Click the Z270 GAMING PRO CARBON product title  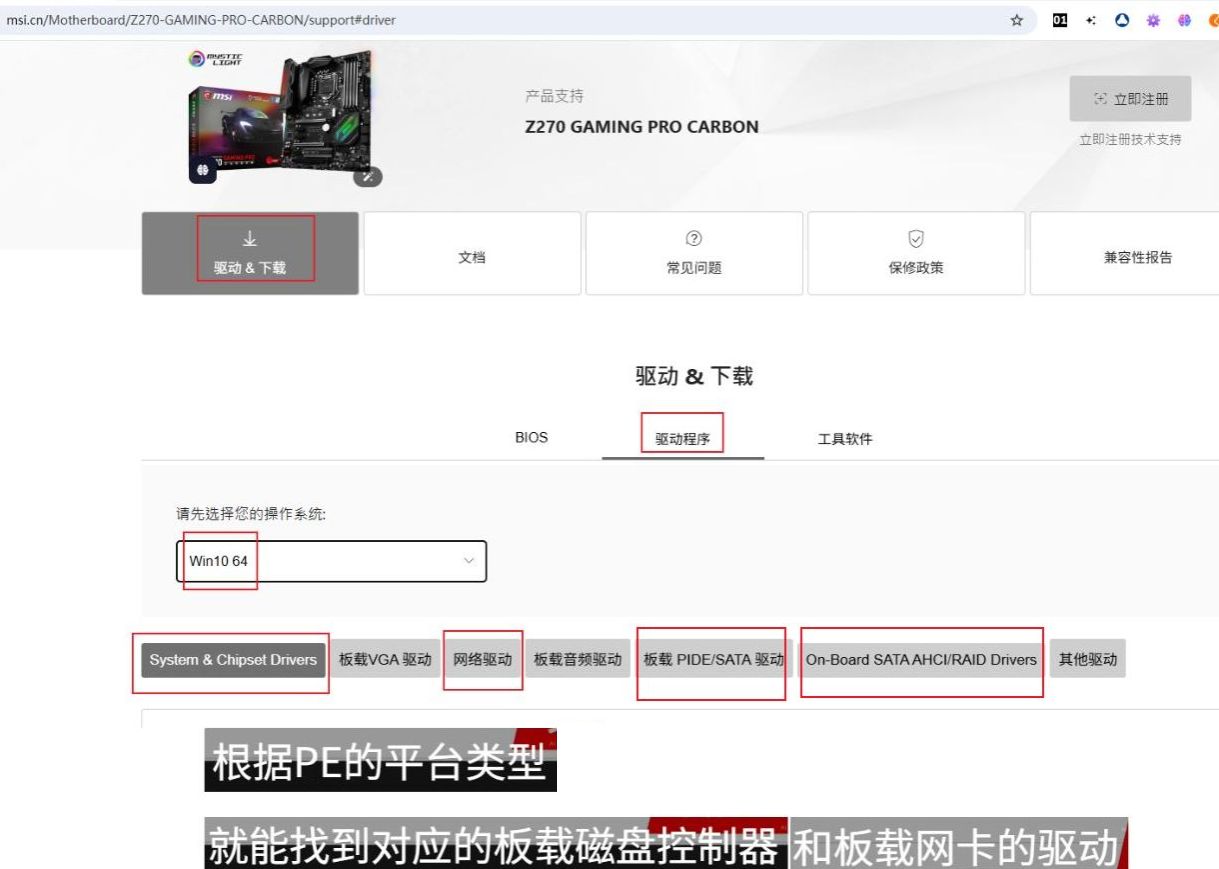[x=642, y=127]
